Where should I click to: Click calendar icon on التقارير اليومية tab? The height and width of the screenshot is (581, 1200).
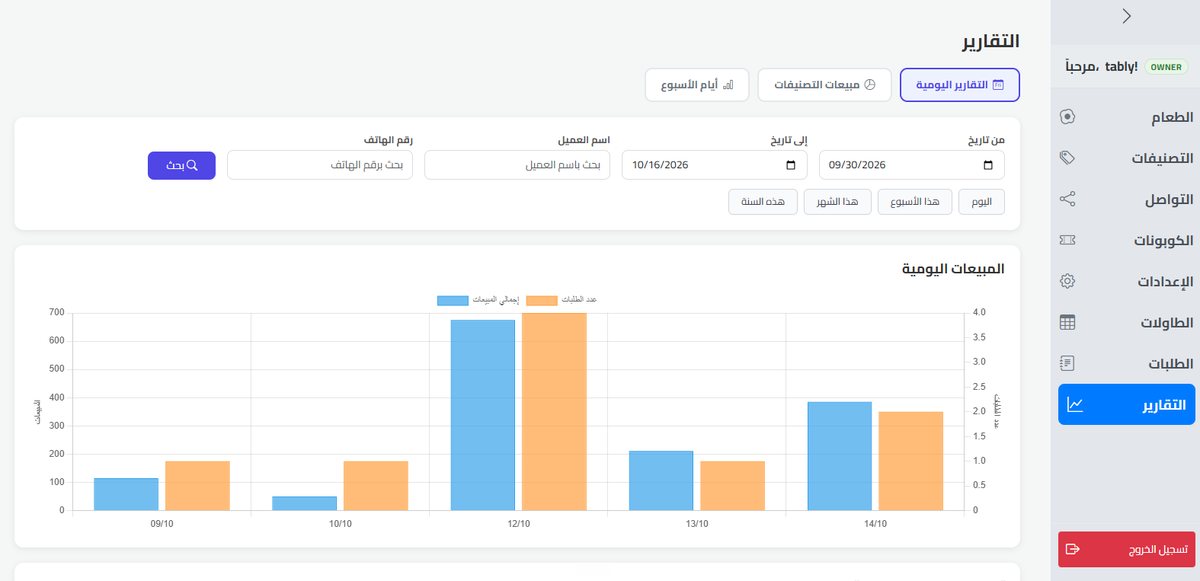997,85
